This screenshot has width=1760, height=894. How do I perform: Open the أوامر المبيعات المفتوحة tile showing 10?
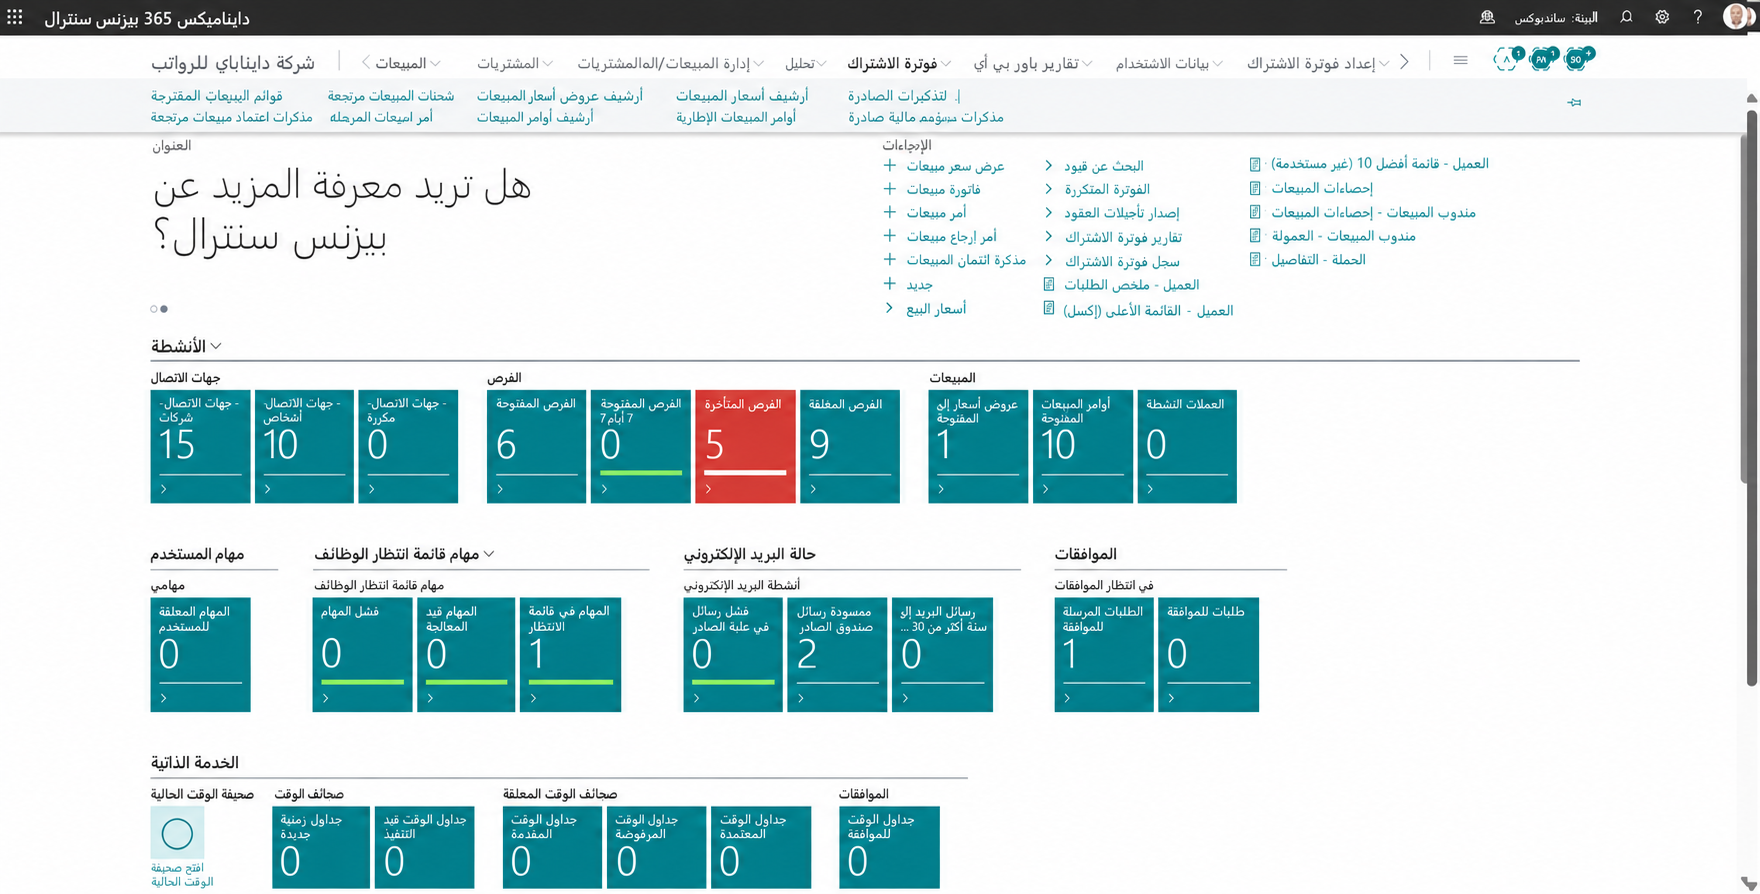1082,446
